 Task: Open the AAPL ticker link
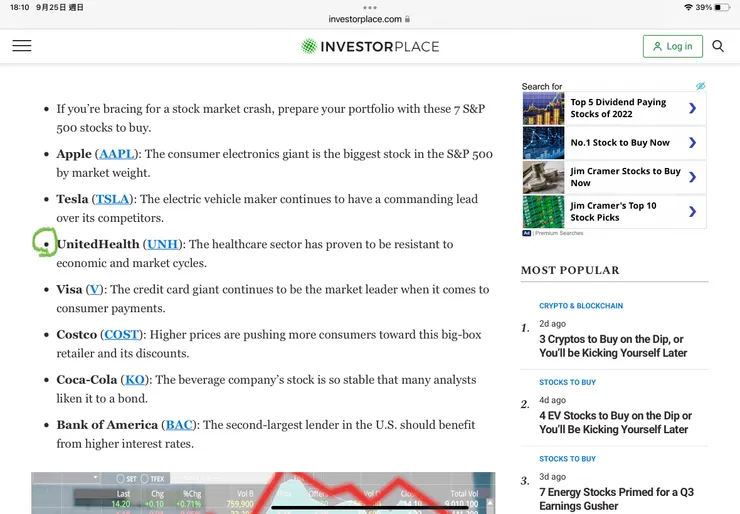pyautogui.click(x=117, y=154)
